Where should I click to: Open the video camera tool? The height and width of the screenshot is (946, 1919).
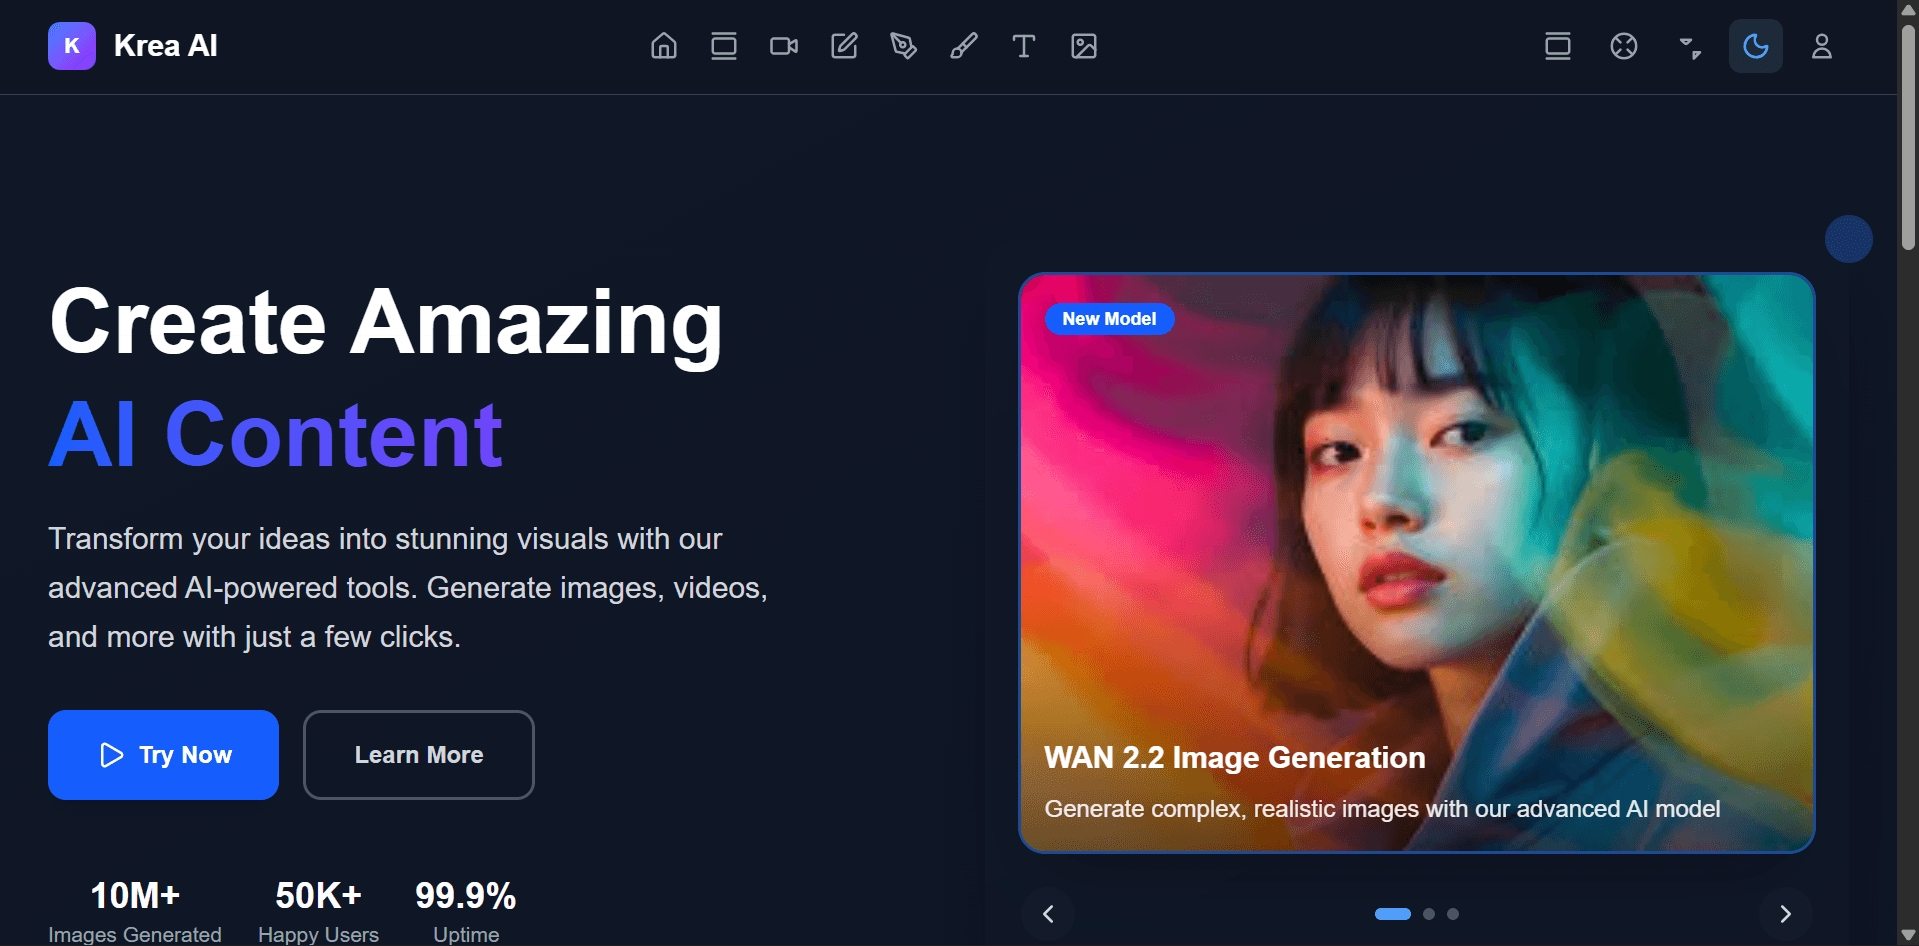pos(784,46)
